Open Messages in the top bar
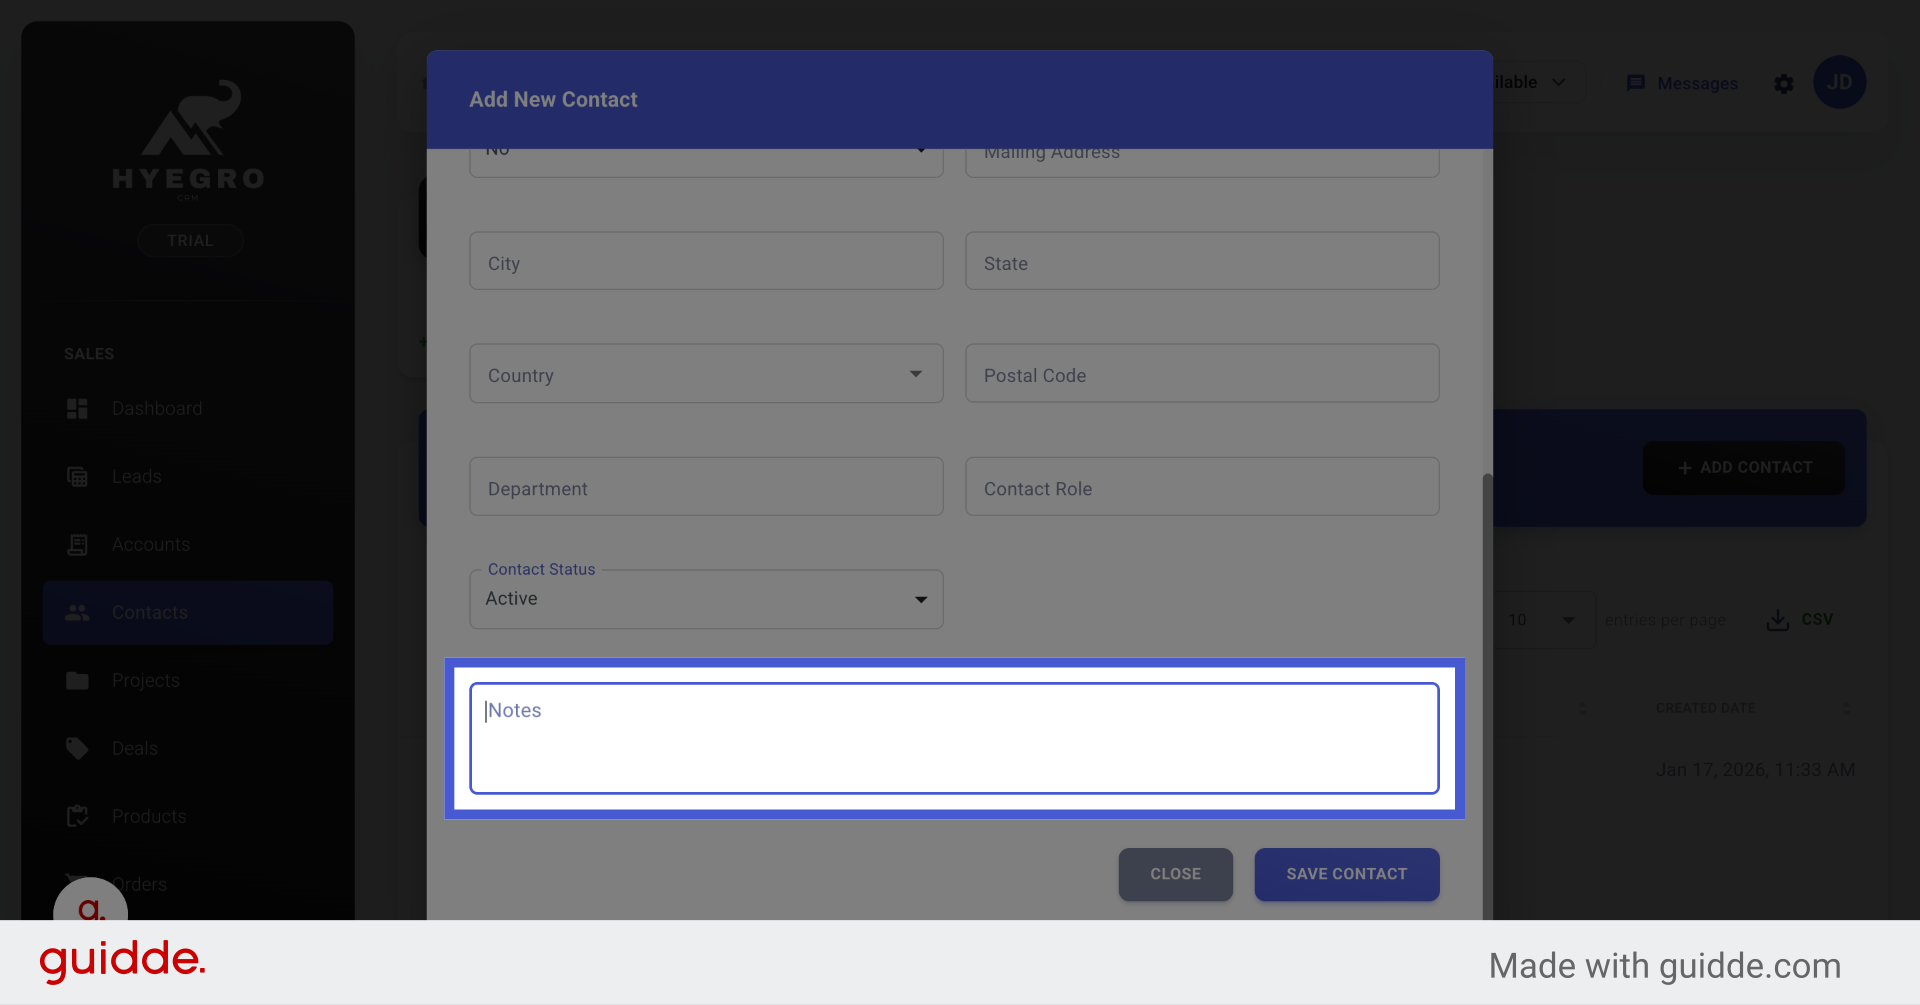 coord(1683,83)
